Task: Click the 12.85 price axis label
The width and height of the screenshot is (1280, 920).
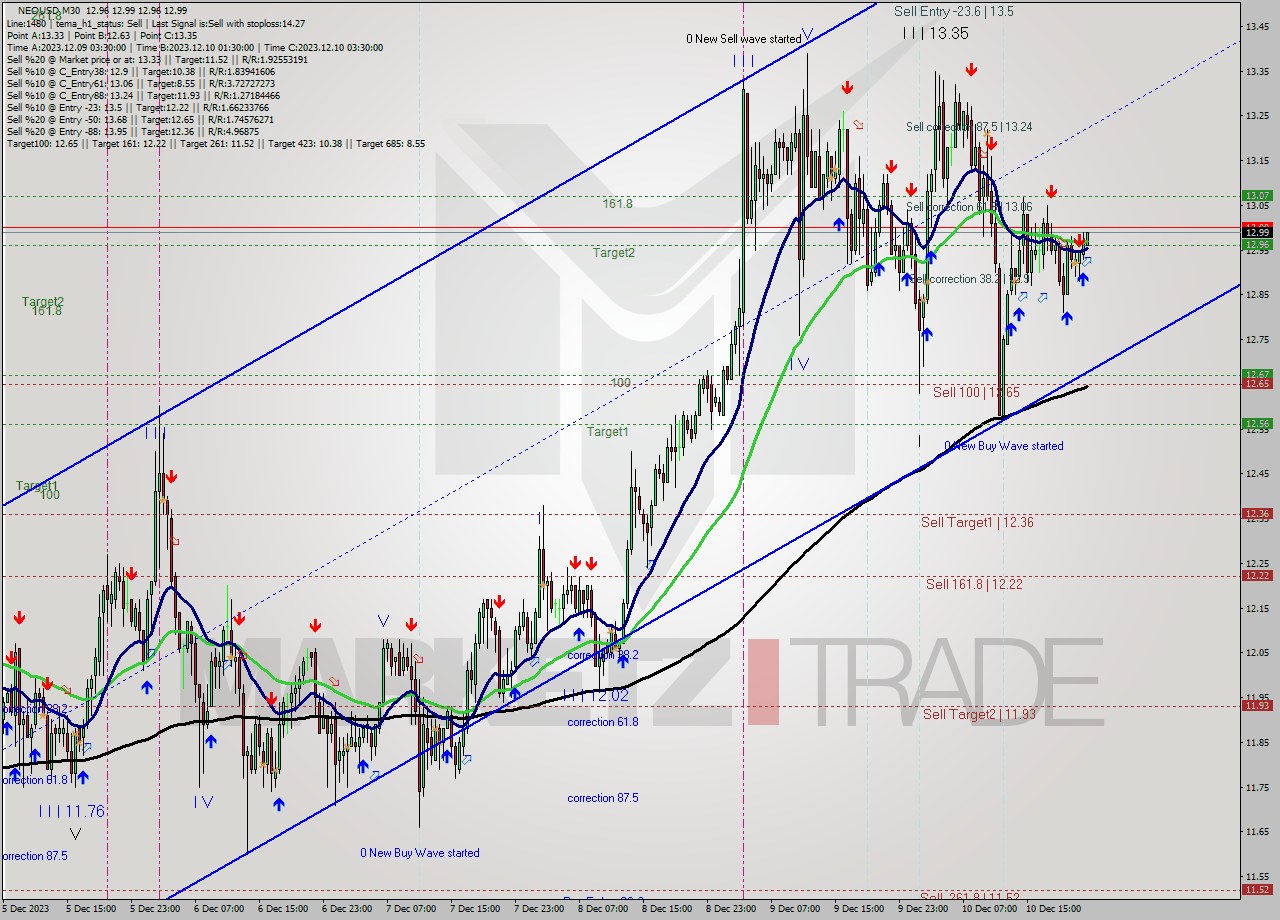Action: point(1257,294)
